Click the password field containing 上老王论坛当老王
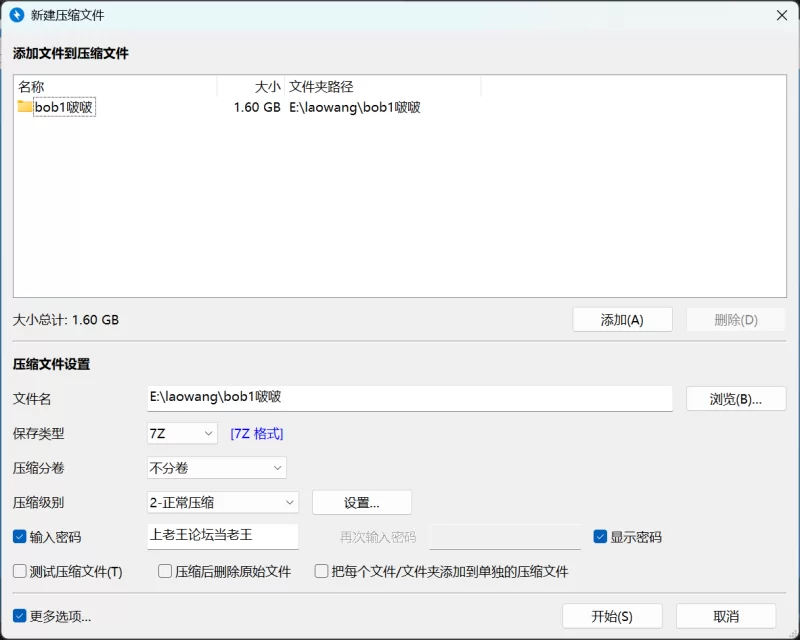The image size is (800, 640). (220, 537)
